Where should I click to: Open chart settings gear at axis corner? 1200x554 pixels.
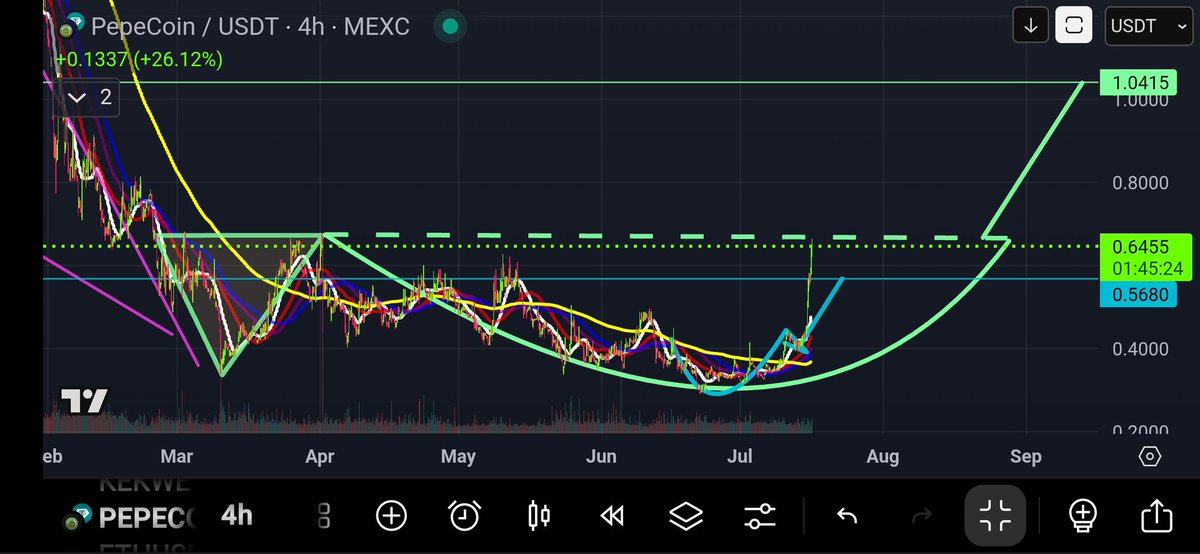click(x=1150, y=456)
